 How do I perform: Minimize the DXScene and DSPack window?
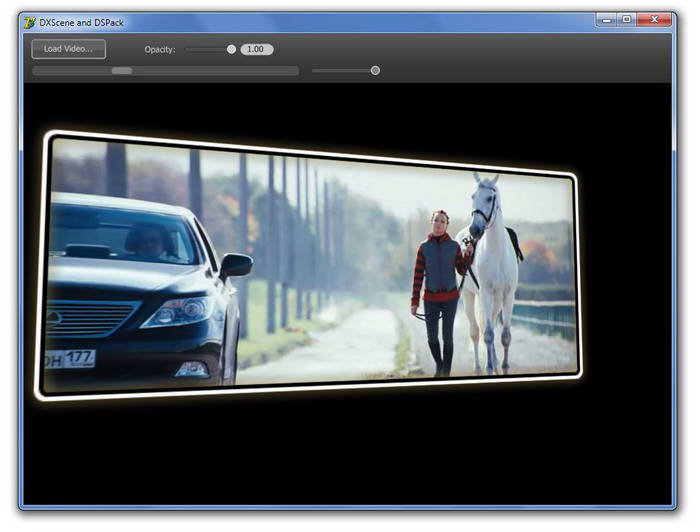point(606,19)
